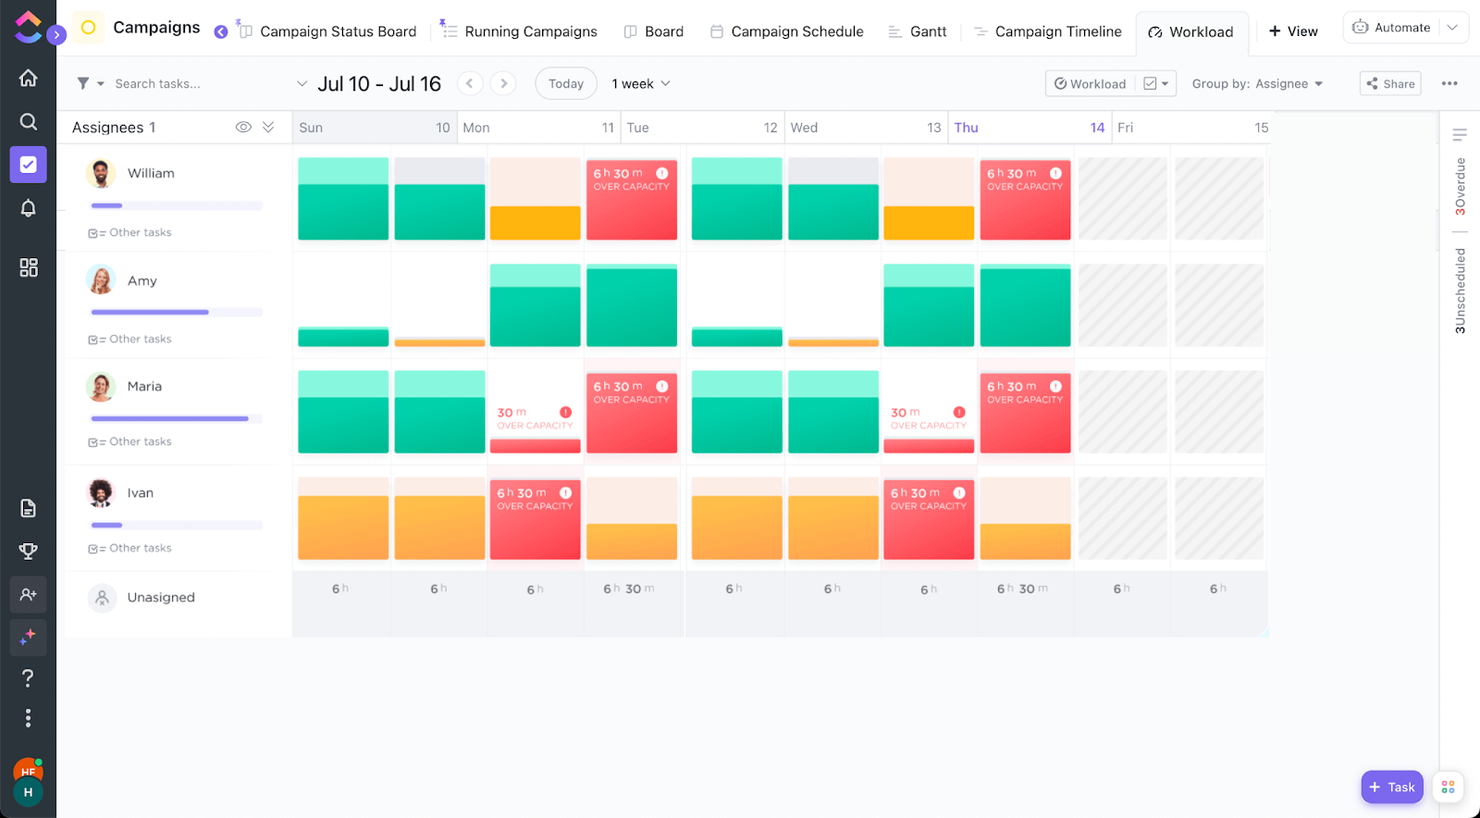Click the plus Task button

pyautogui.click(x=1392, y=787)
